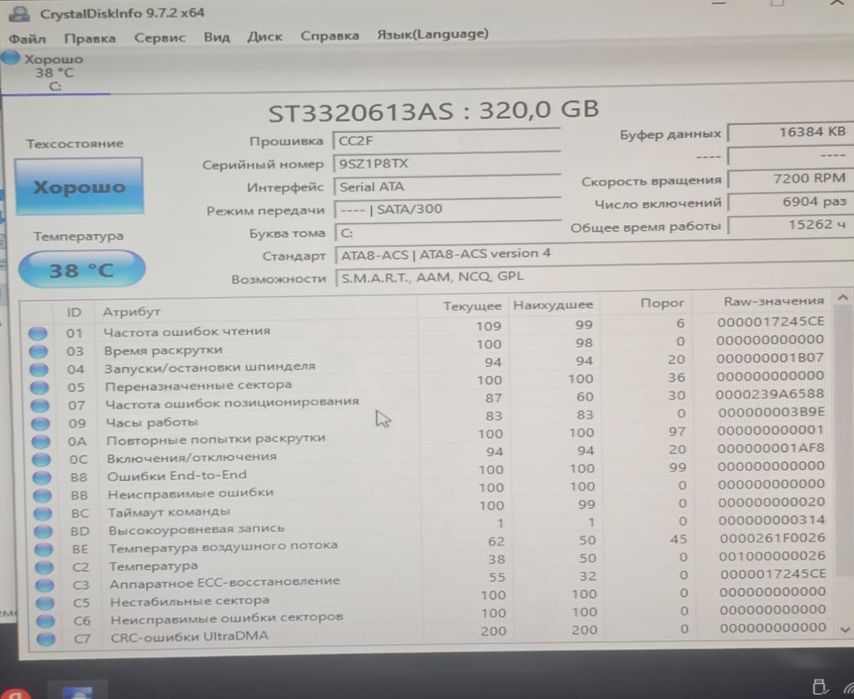This screenshot has height=699, width=854.
Task: Open the Язык(Language) menu
Action: coord(433,34)
